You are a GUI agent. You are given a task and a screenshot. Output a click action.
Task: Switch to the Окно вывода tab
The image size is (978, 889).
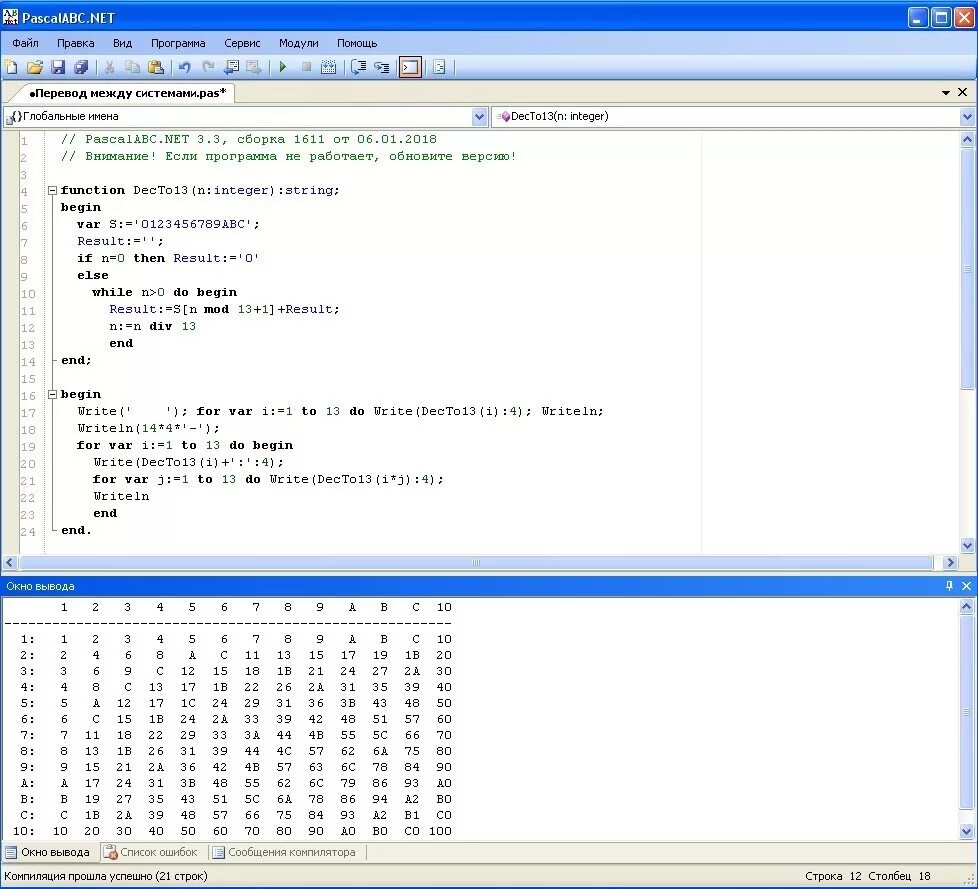48,852
